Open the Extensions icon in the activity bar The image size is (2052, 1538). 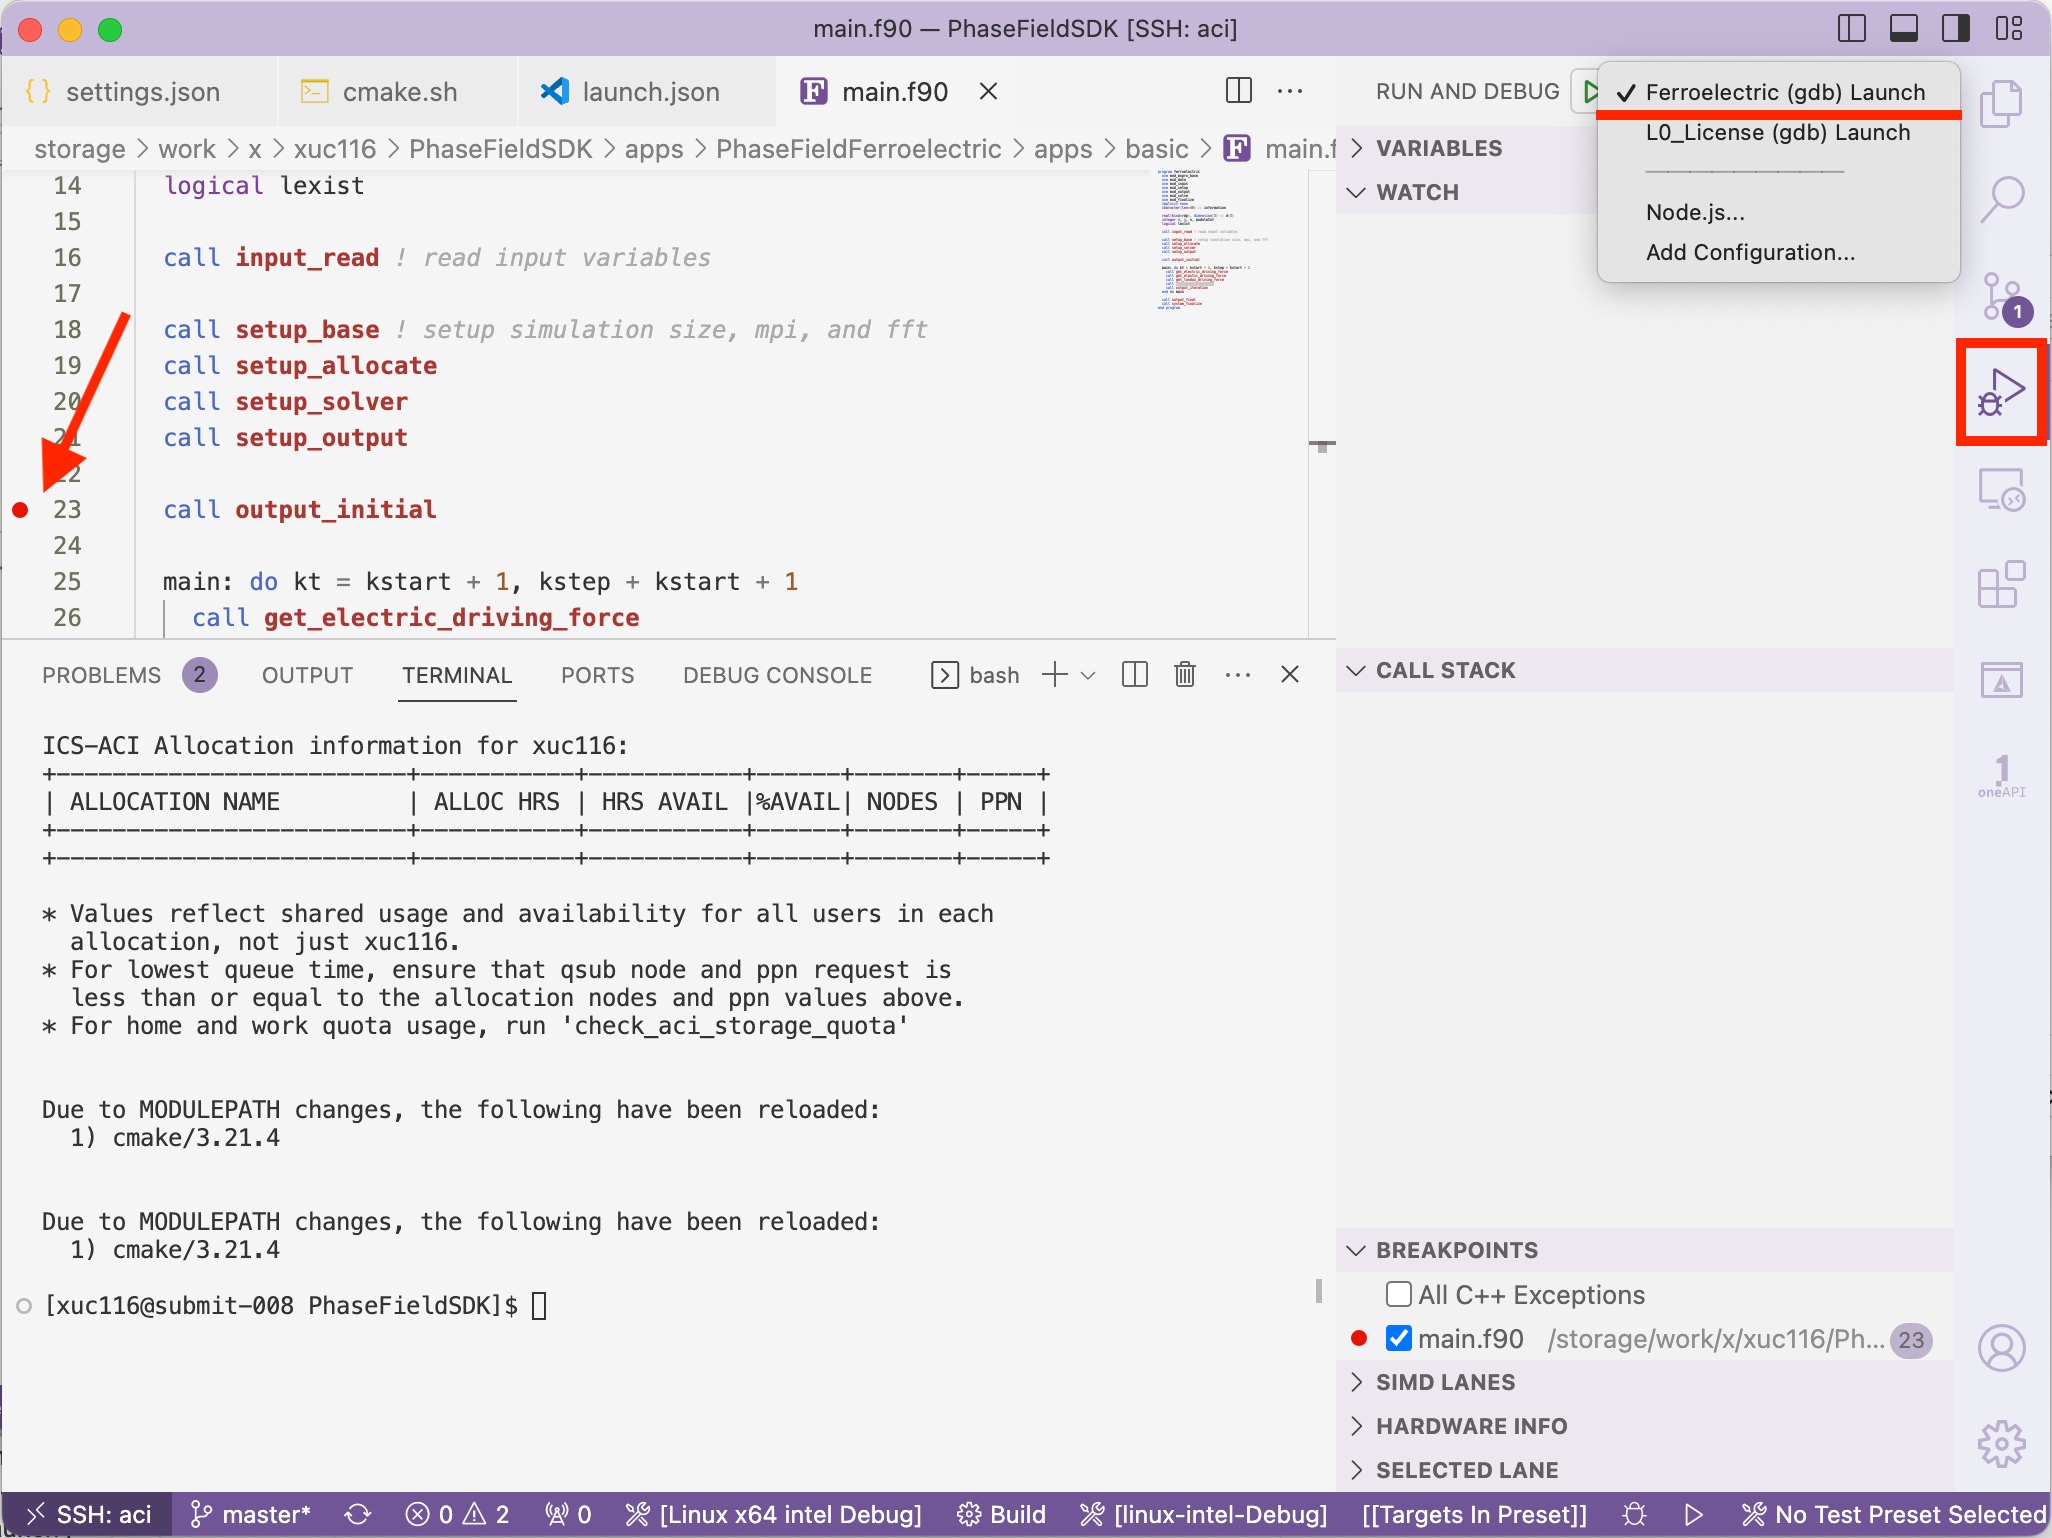2003,584
